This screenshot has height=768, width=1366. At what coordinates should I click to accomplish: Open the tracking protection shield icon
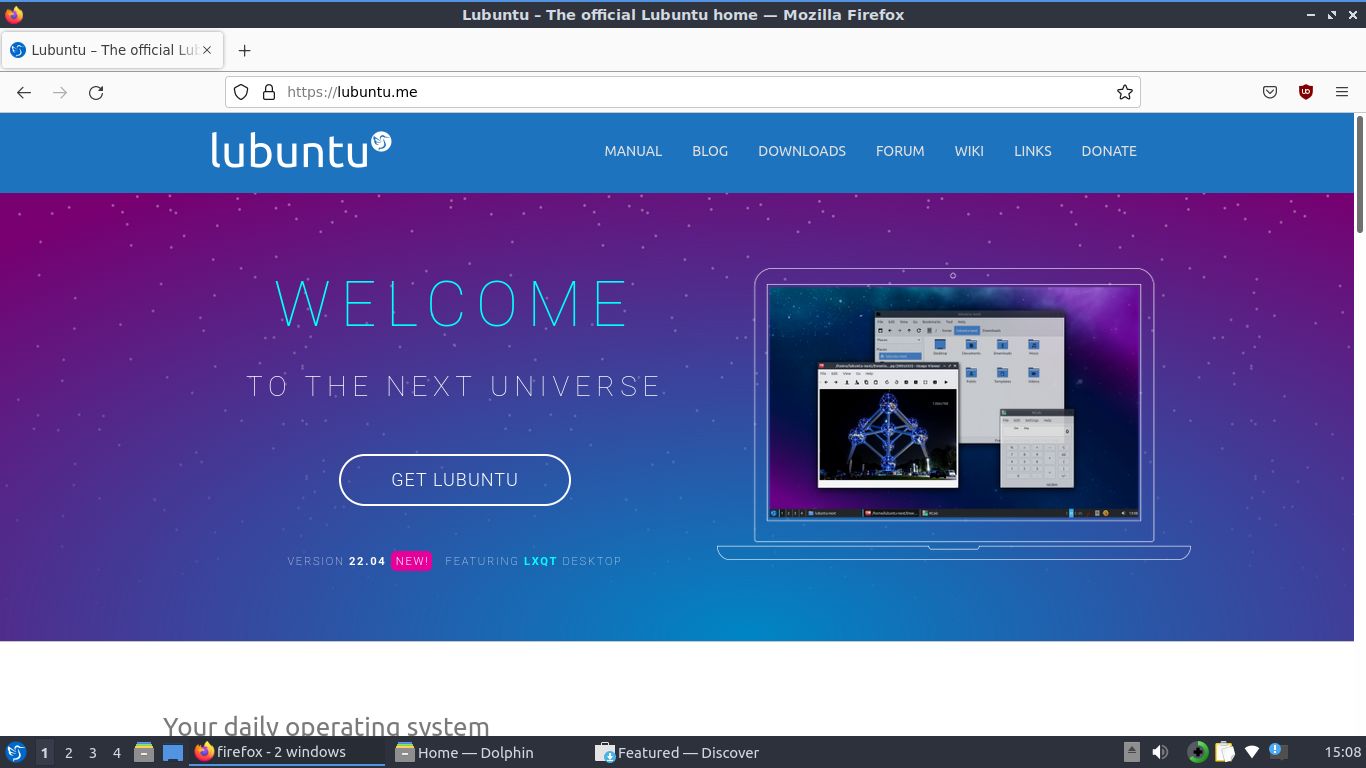pyautogui.click(x=241, y=92)
